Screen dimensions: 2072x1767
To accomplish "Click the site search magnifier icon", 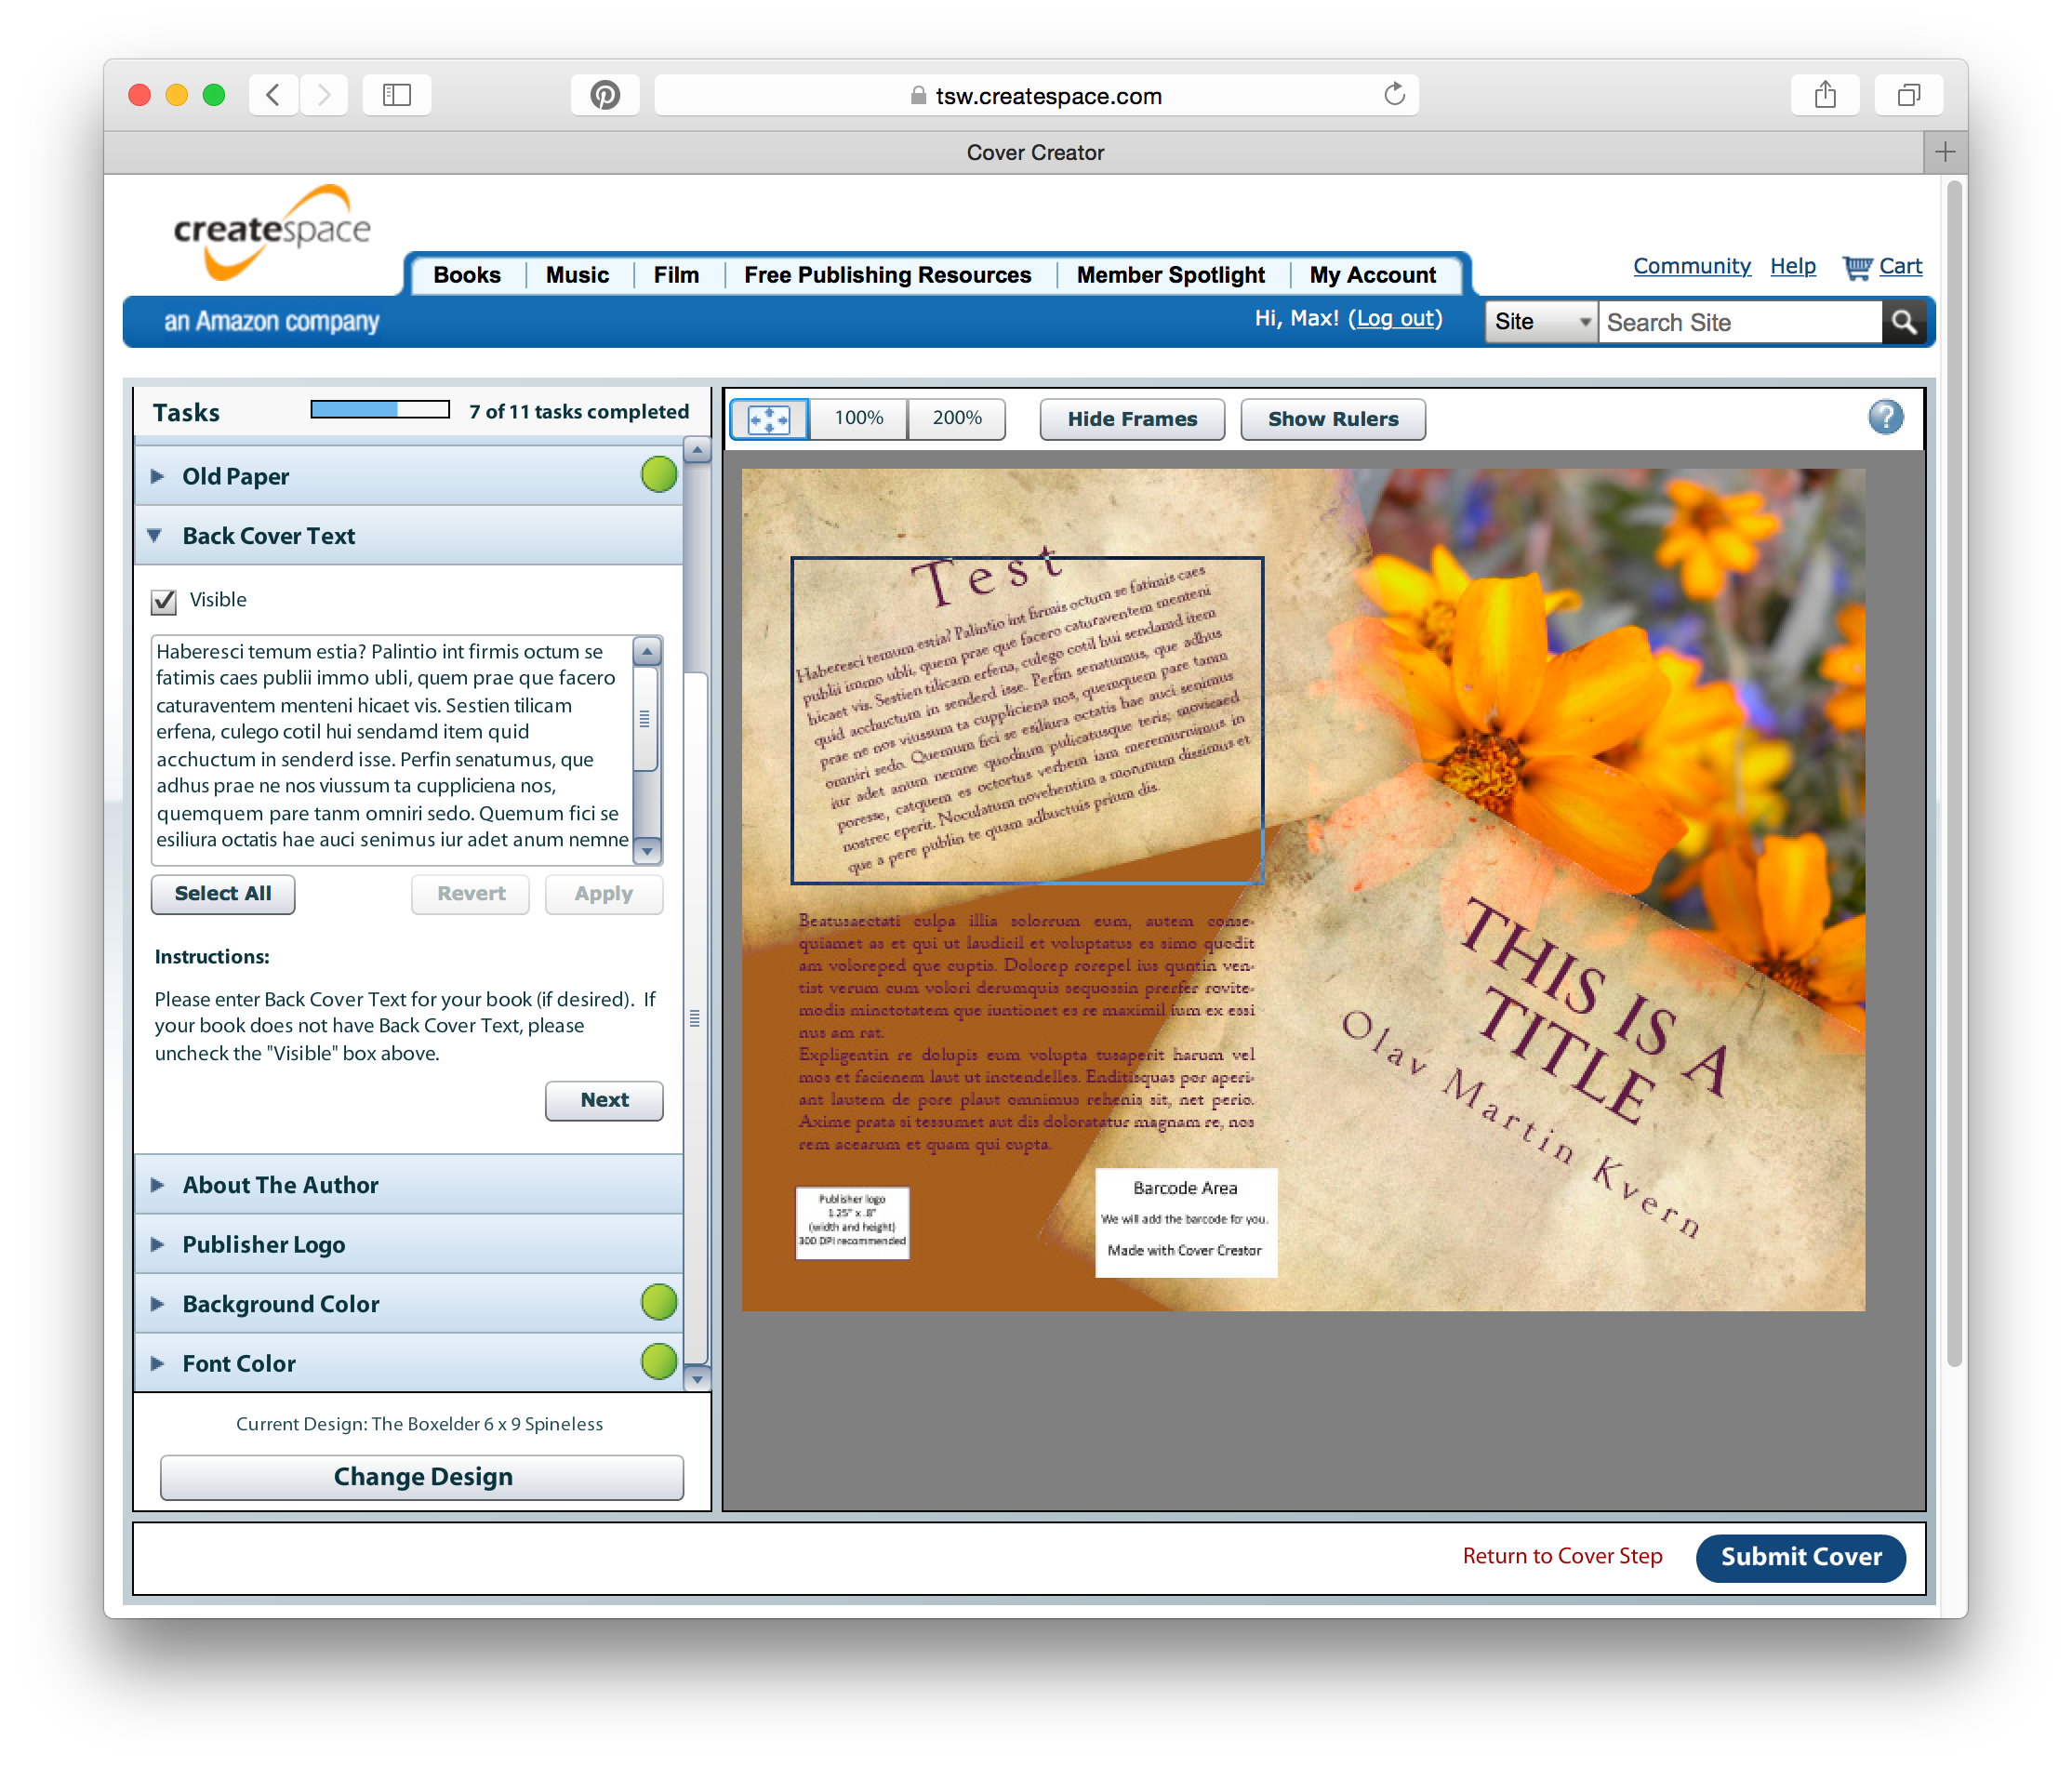I will (x=1903, y=322).
